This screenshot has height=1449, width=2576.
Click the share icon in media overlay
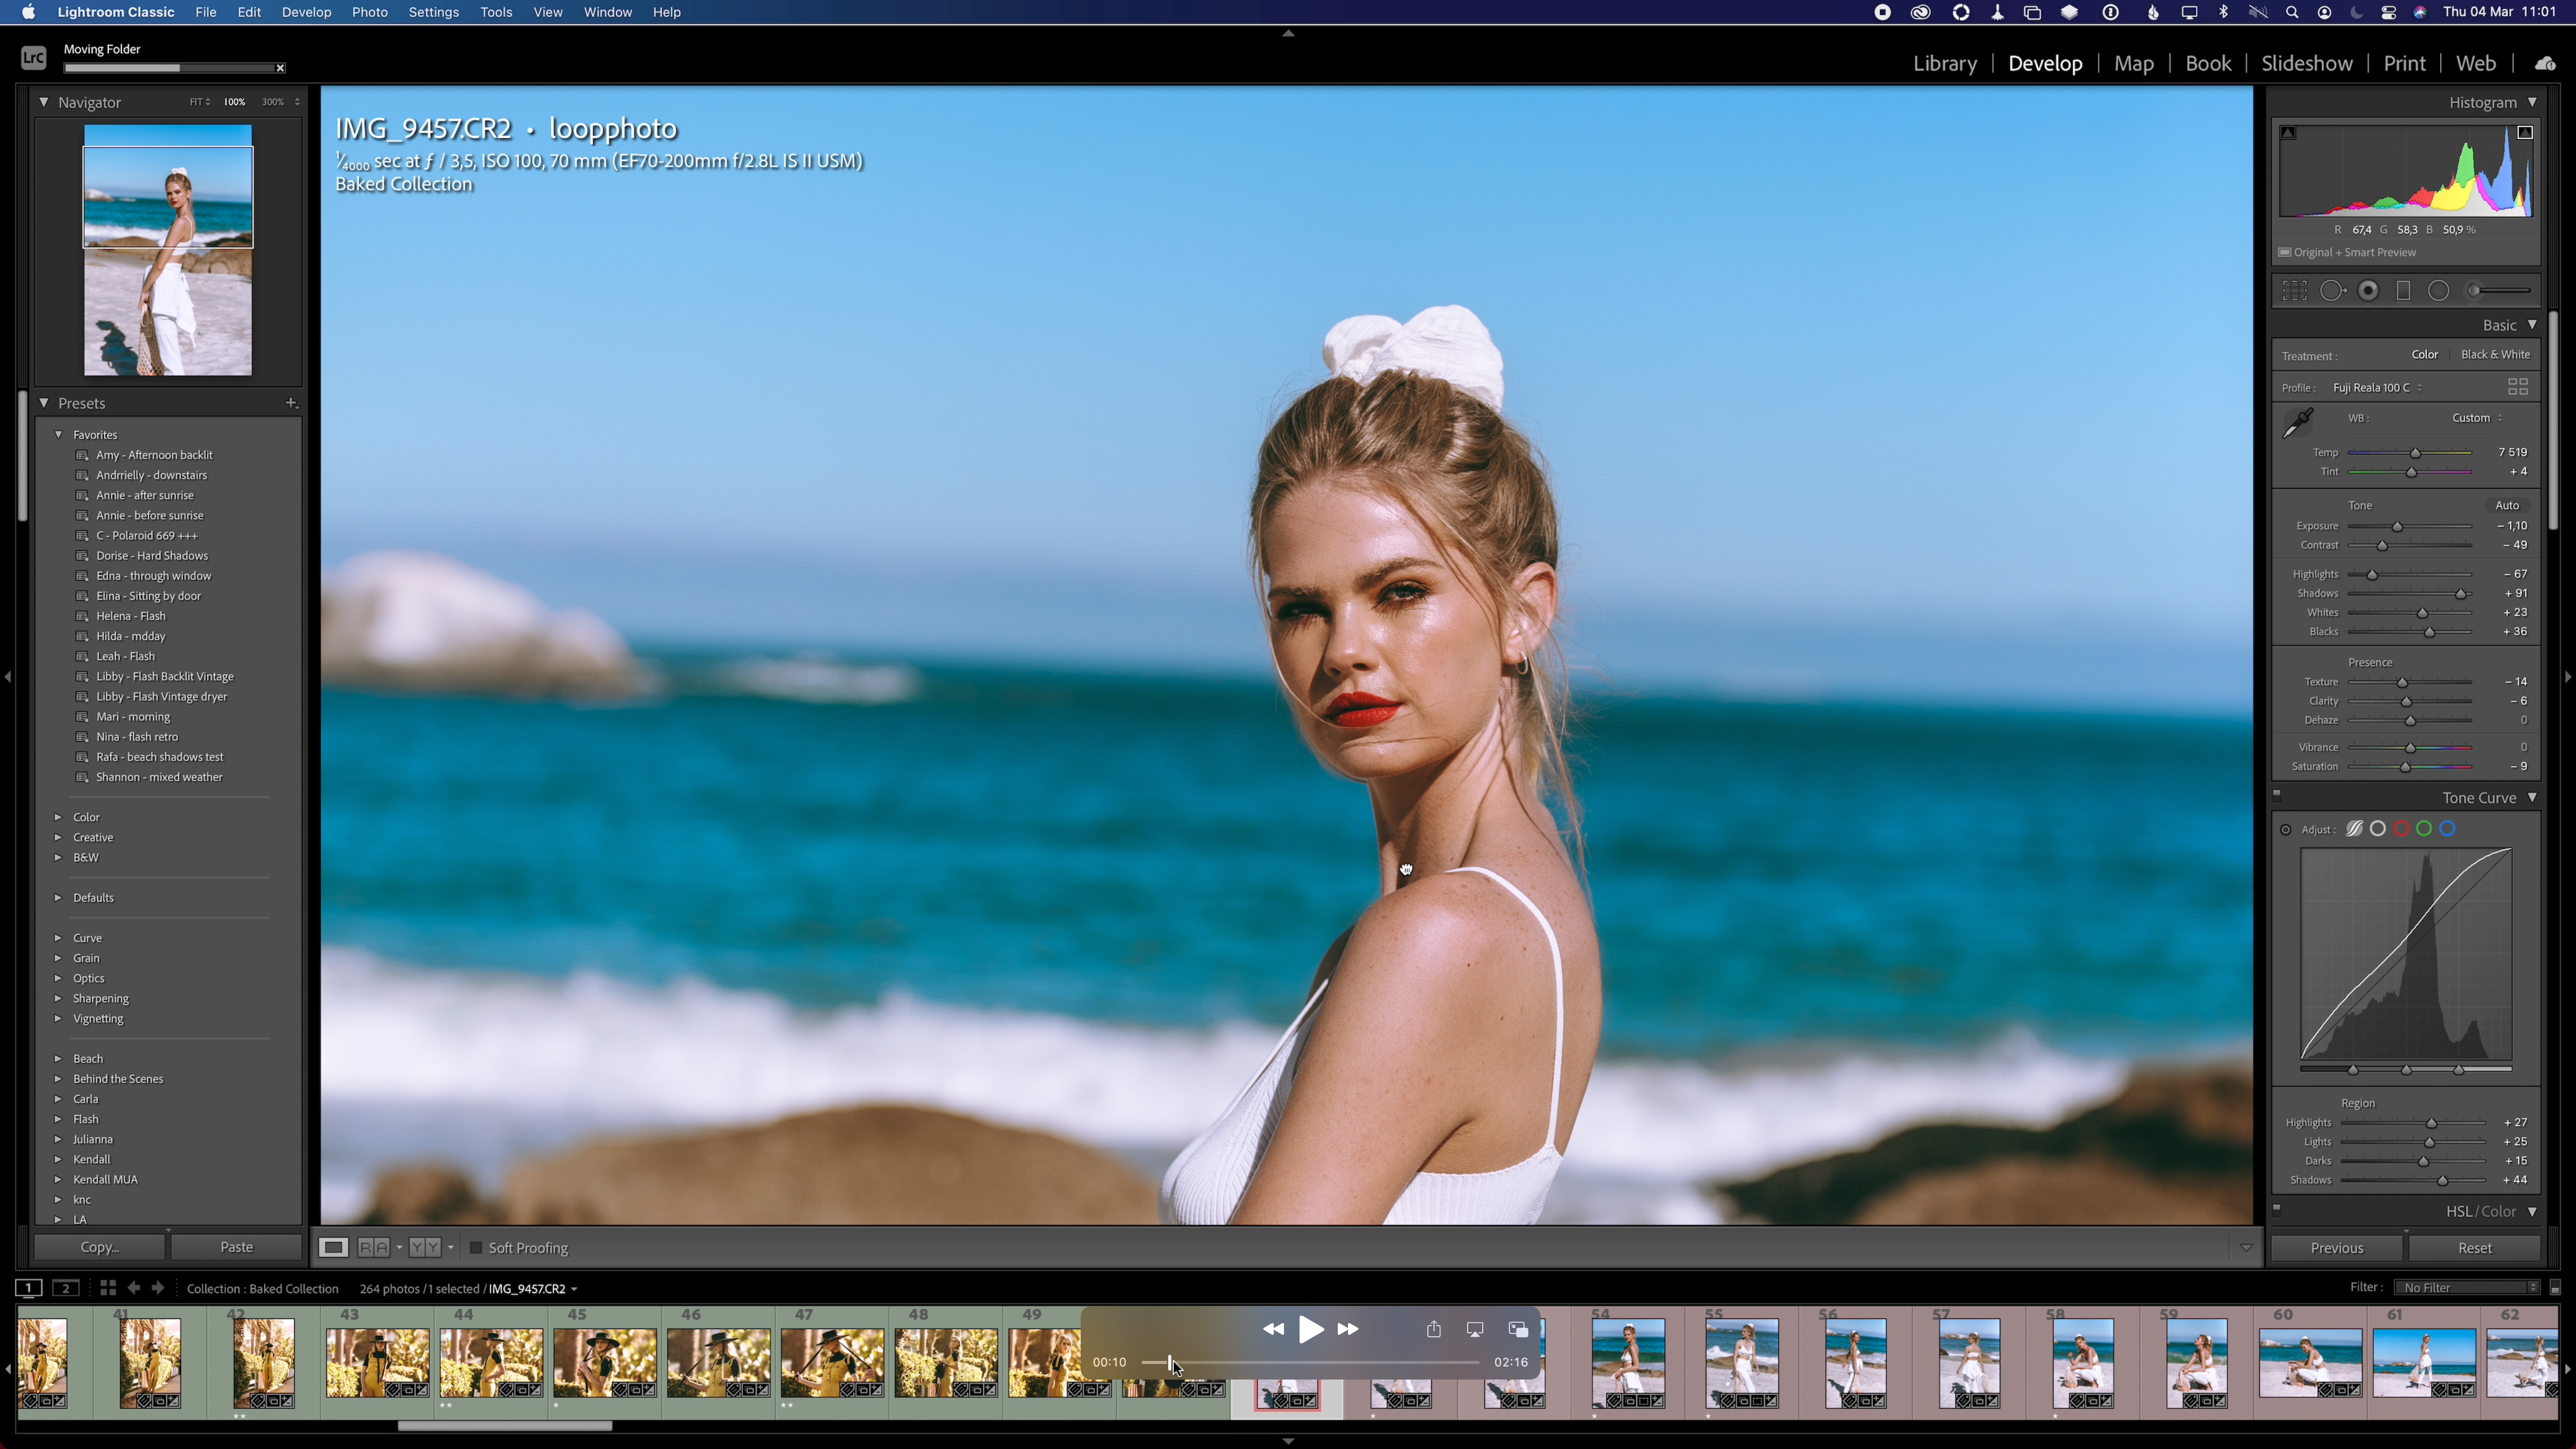[1434, 1329]
